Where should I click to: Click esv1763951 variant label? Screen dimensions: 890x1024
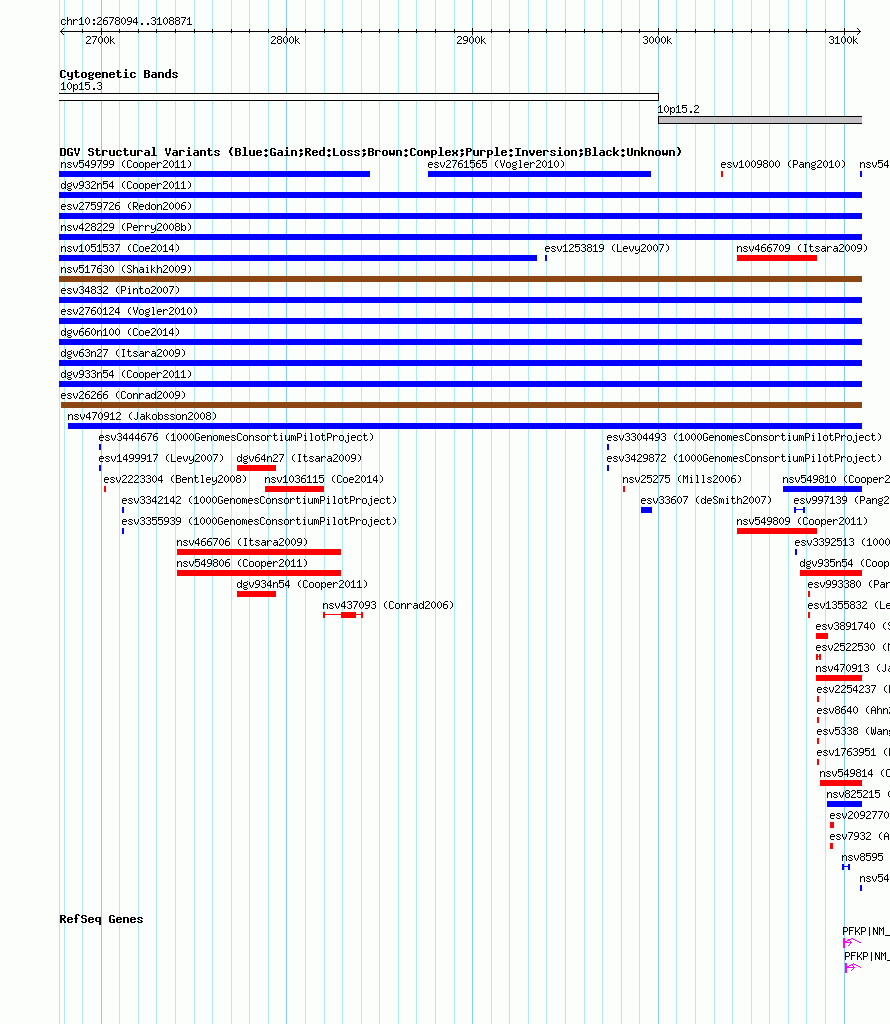pos(853,752)
